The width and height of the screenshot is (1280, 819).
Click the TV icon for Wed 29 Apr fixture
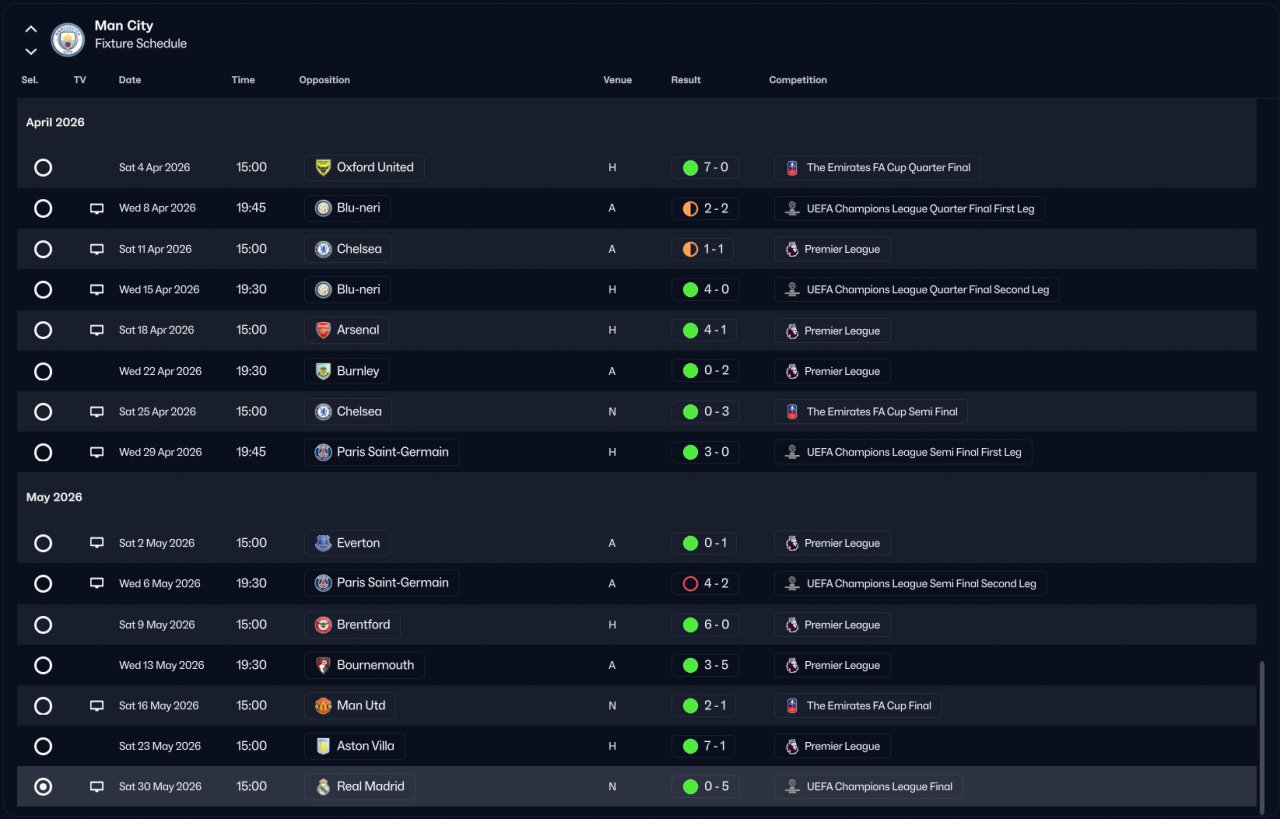tap(97, 452)
